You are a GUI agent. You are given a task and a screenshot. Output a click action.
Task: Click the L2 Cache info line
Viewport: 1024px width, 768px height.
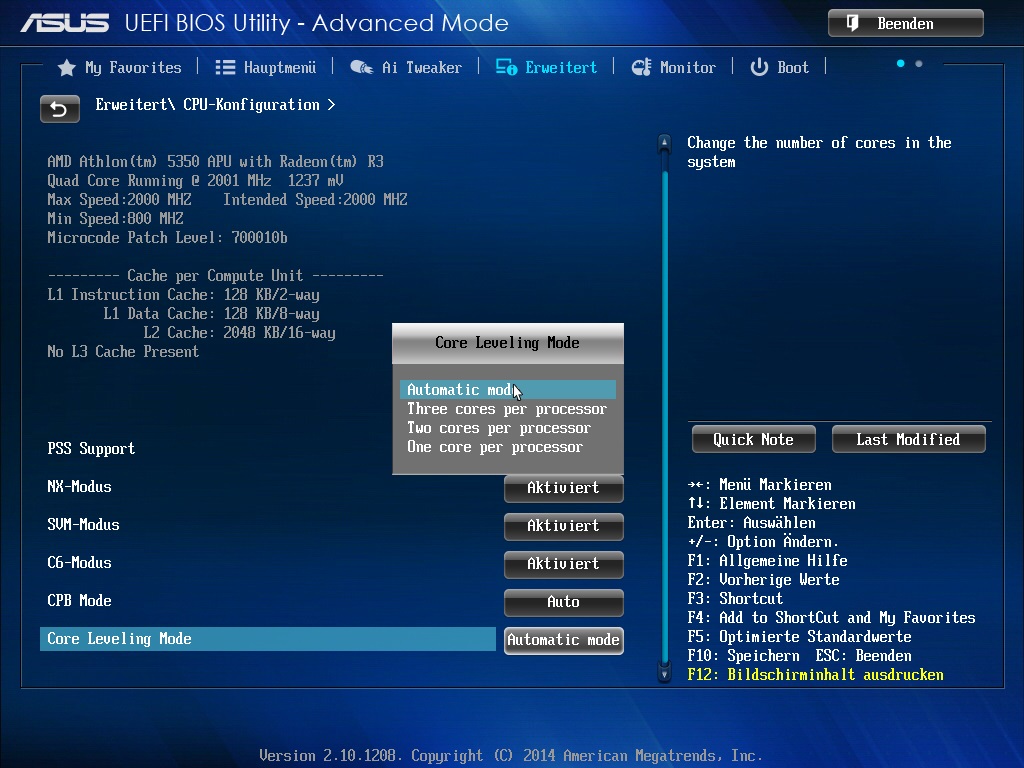[x=240, y=333]
